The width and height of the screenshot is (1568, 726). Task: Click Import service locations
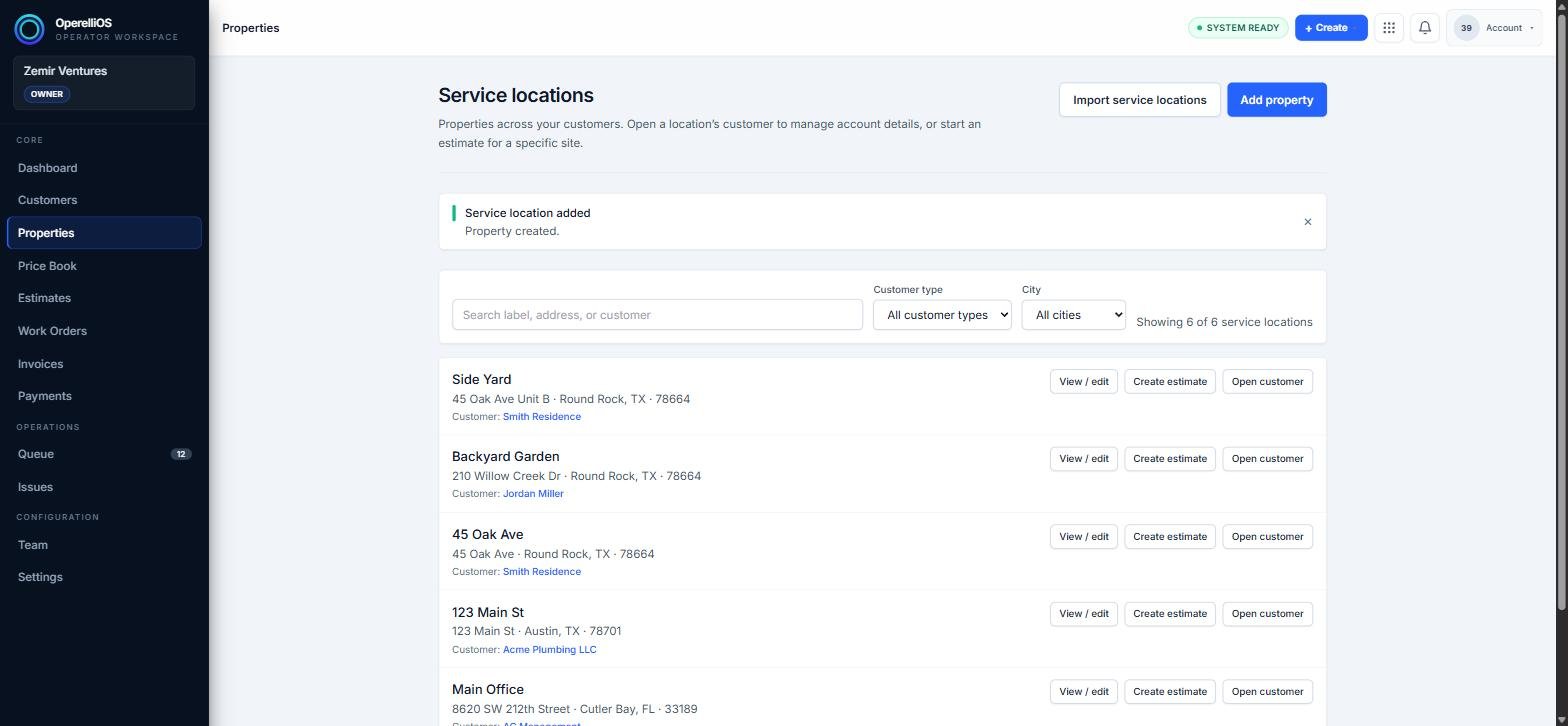pos(1139,100)
